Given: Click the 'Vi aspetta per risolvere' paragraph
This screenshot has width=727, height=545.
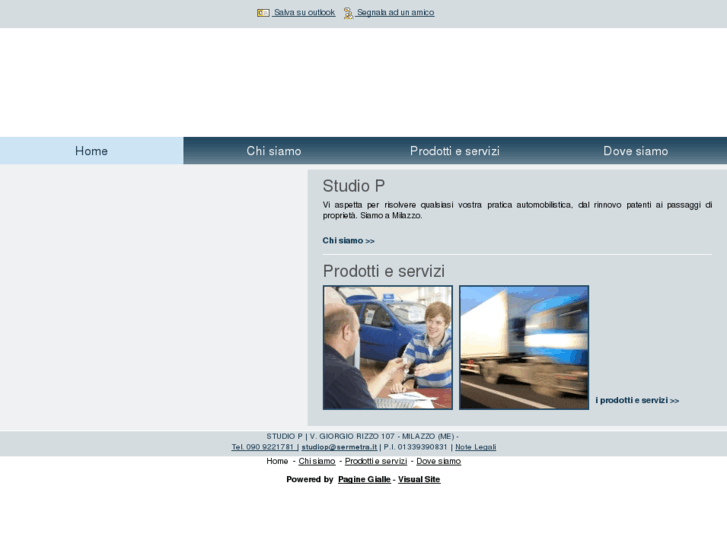Looking at the screenshot, I should (517, 210).
